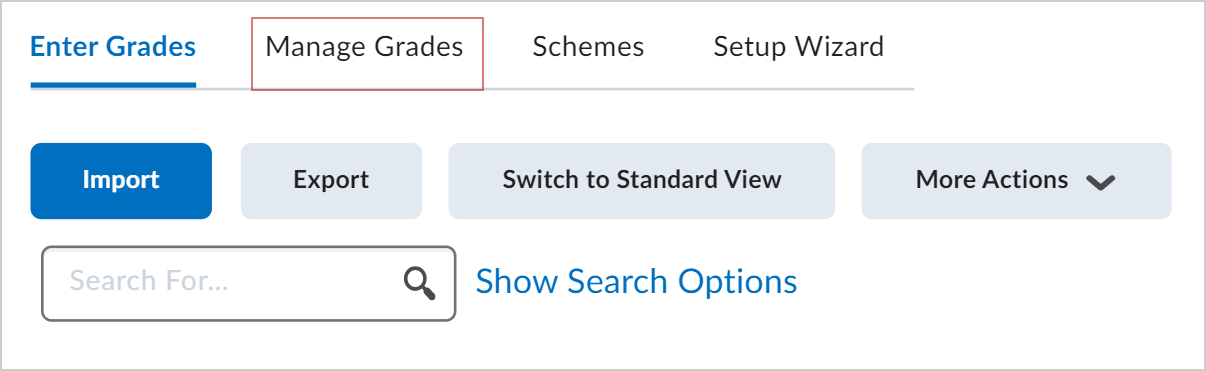
Task: Switch to the Schemes tab
Action: click(x=588, y=47)
